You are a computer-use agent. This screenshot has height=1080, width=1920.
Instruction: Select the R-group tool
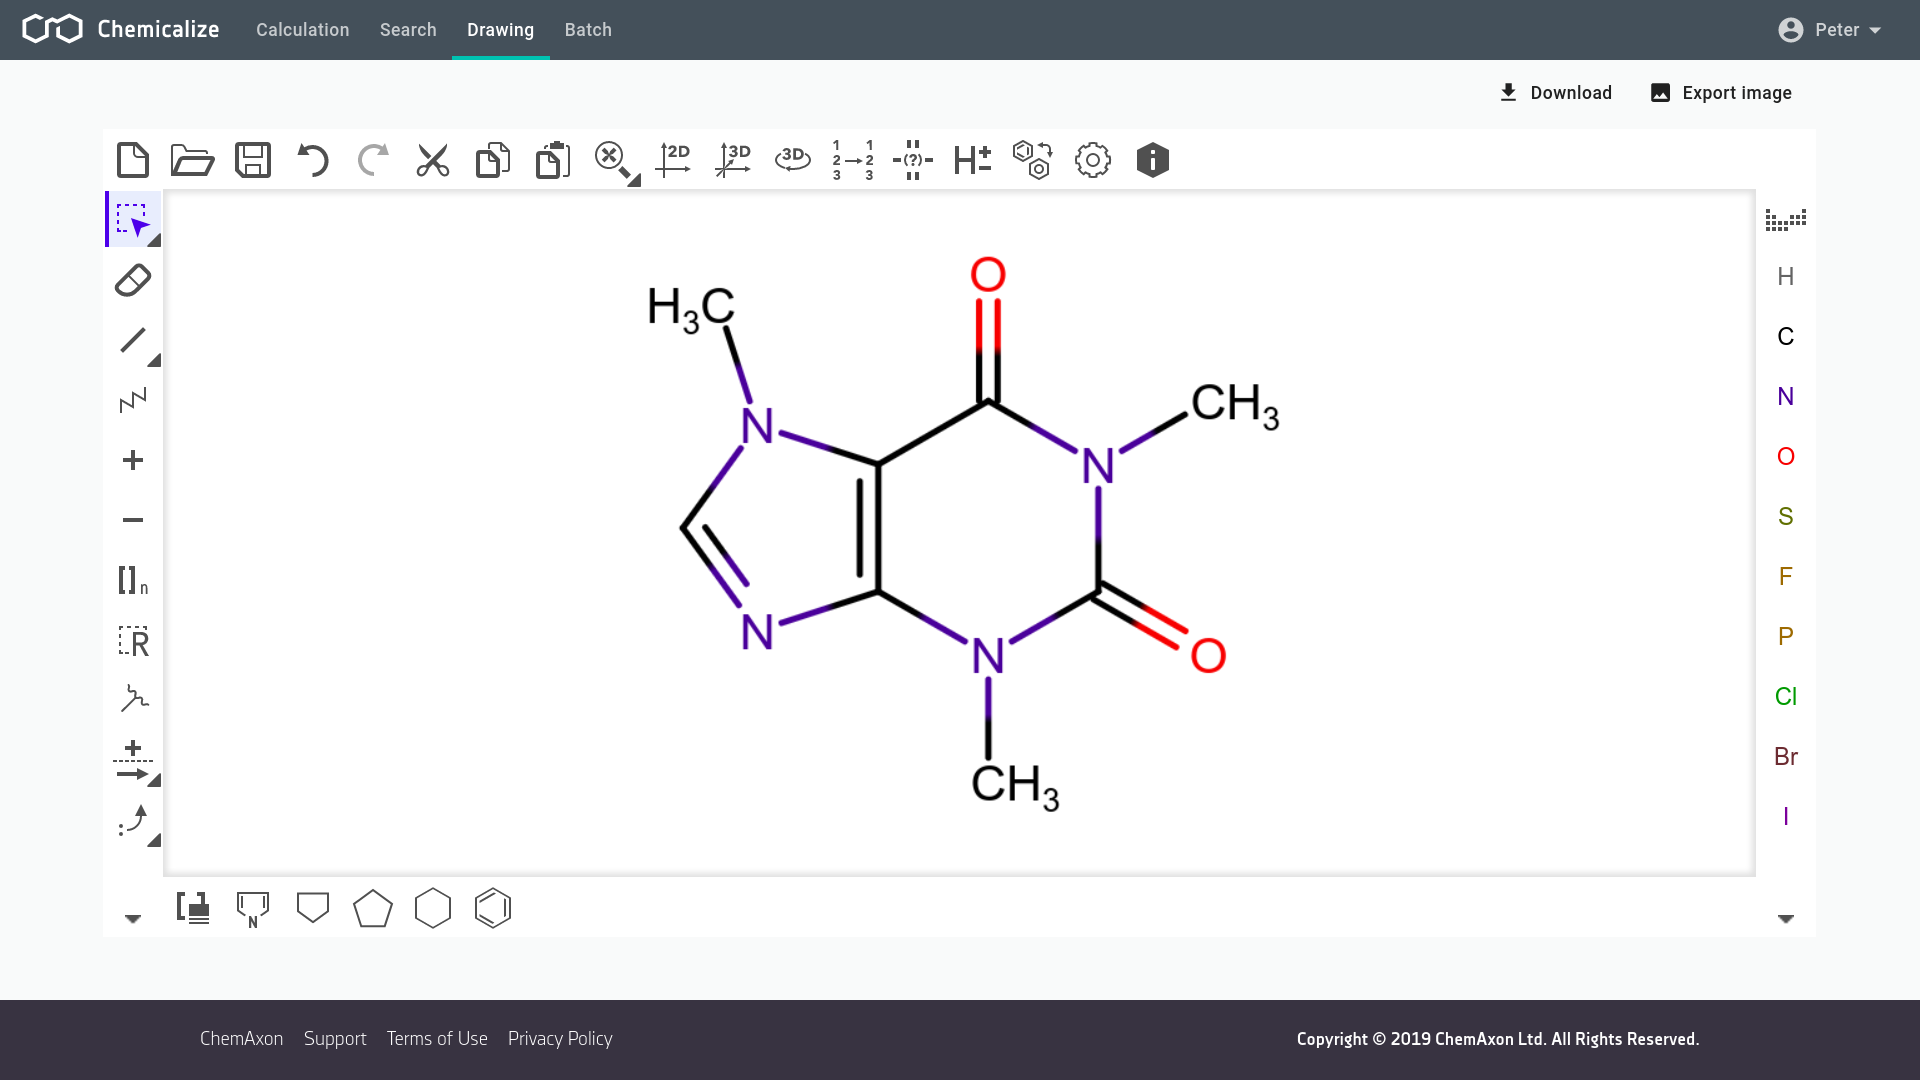tap(133, 640)
